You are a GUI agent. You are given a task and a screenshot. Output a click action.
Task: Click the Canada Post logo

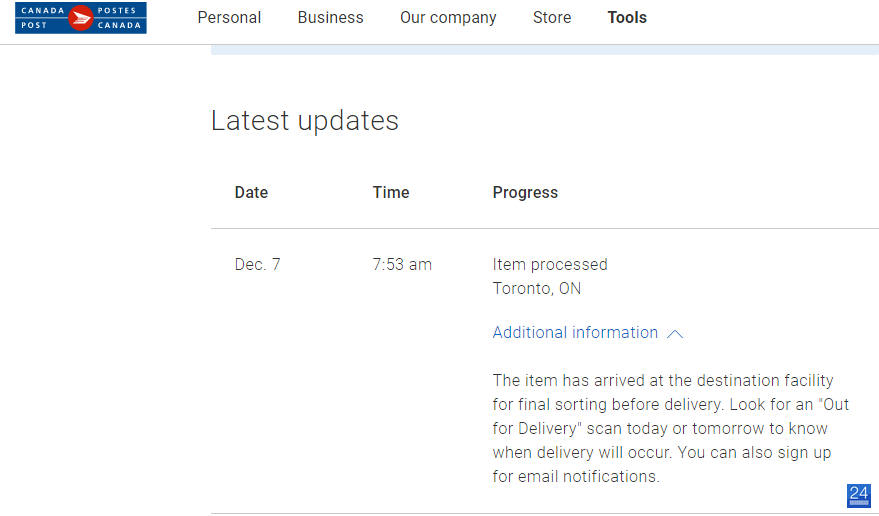(x=81, y=18)
